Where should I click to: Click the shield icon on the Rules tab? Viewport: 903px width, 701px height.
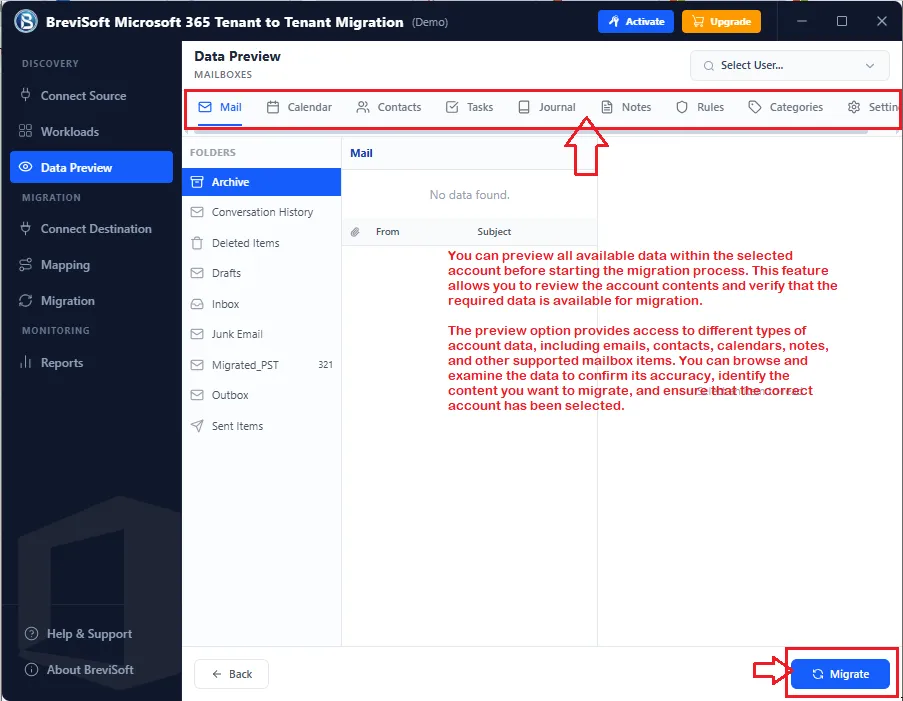point(682,107)
